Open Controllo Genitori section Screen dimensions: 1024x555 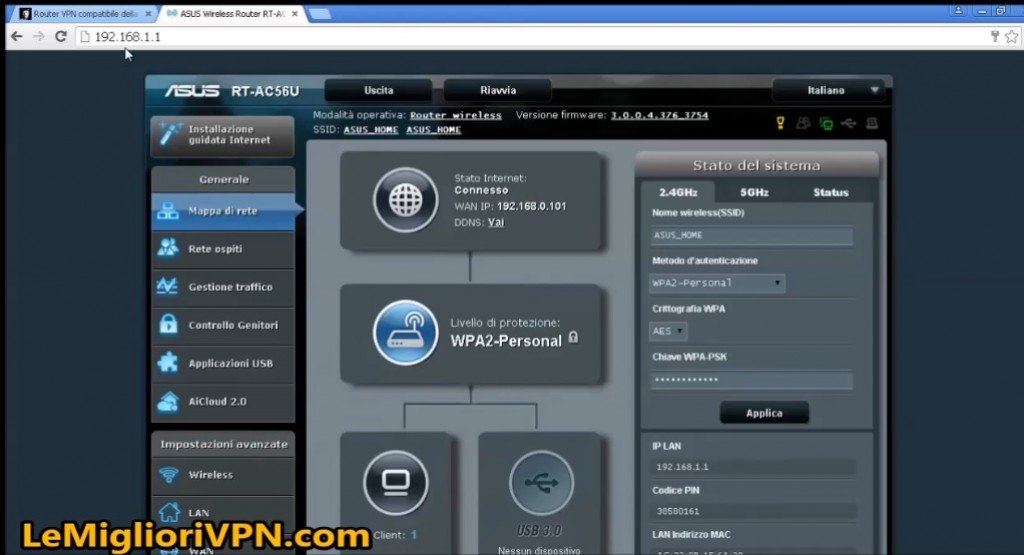[x=223, y=325]
